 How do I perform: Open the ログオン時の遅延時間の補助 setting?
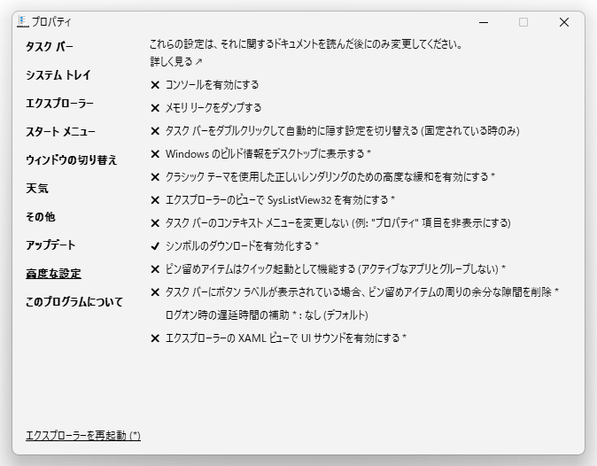coord(267,315)
